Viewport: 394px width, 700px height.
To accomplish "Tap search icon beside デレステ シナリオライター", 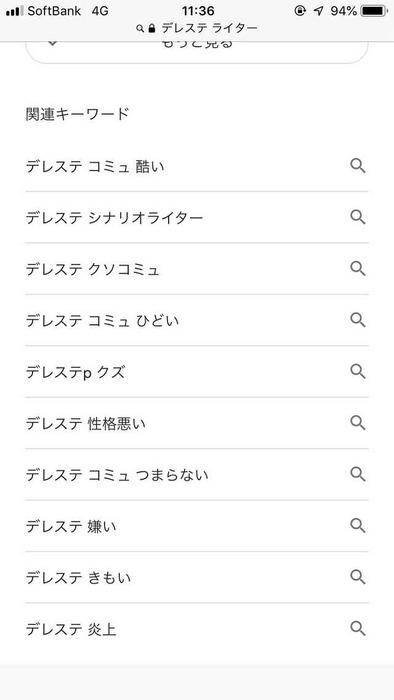I will (357, 217).
